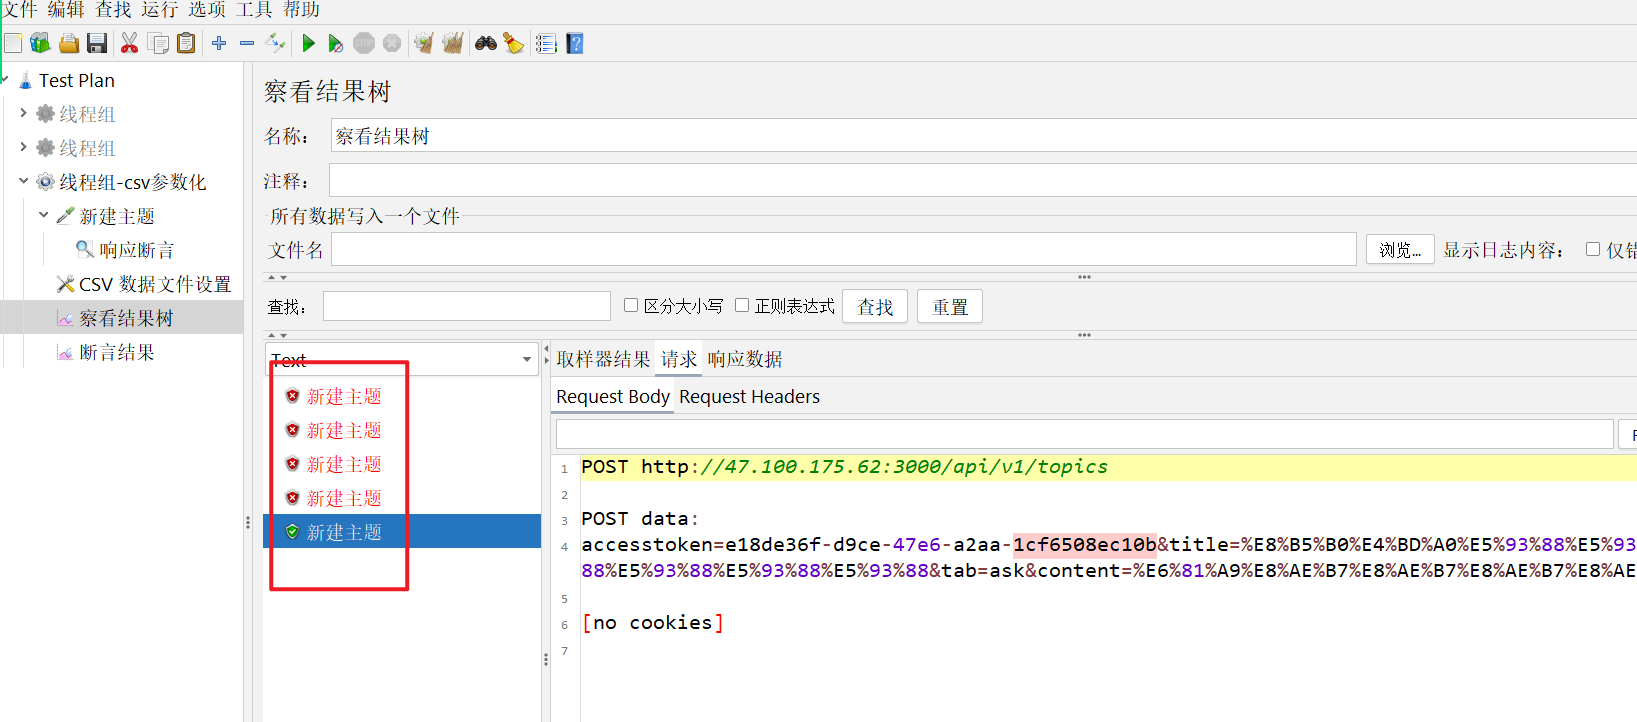Screen dimensions: 1637x722
Task: Collapse the Test Plan root node
Action: click(x=5, y=79)
